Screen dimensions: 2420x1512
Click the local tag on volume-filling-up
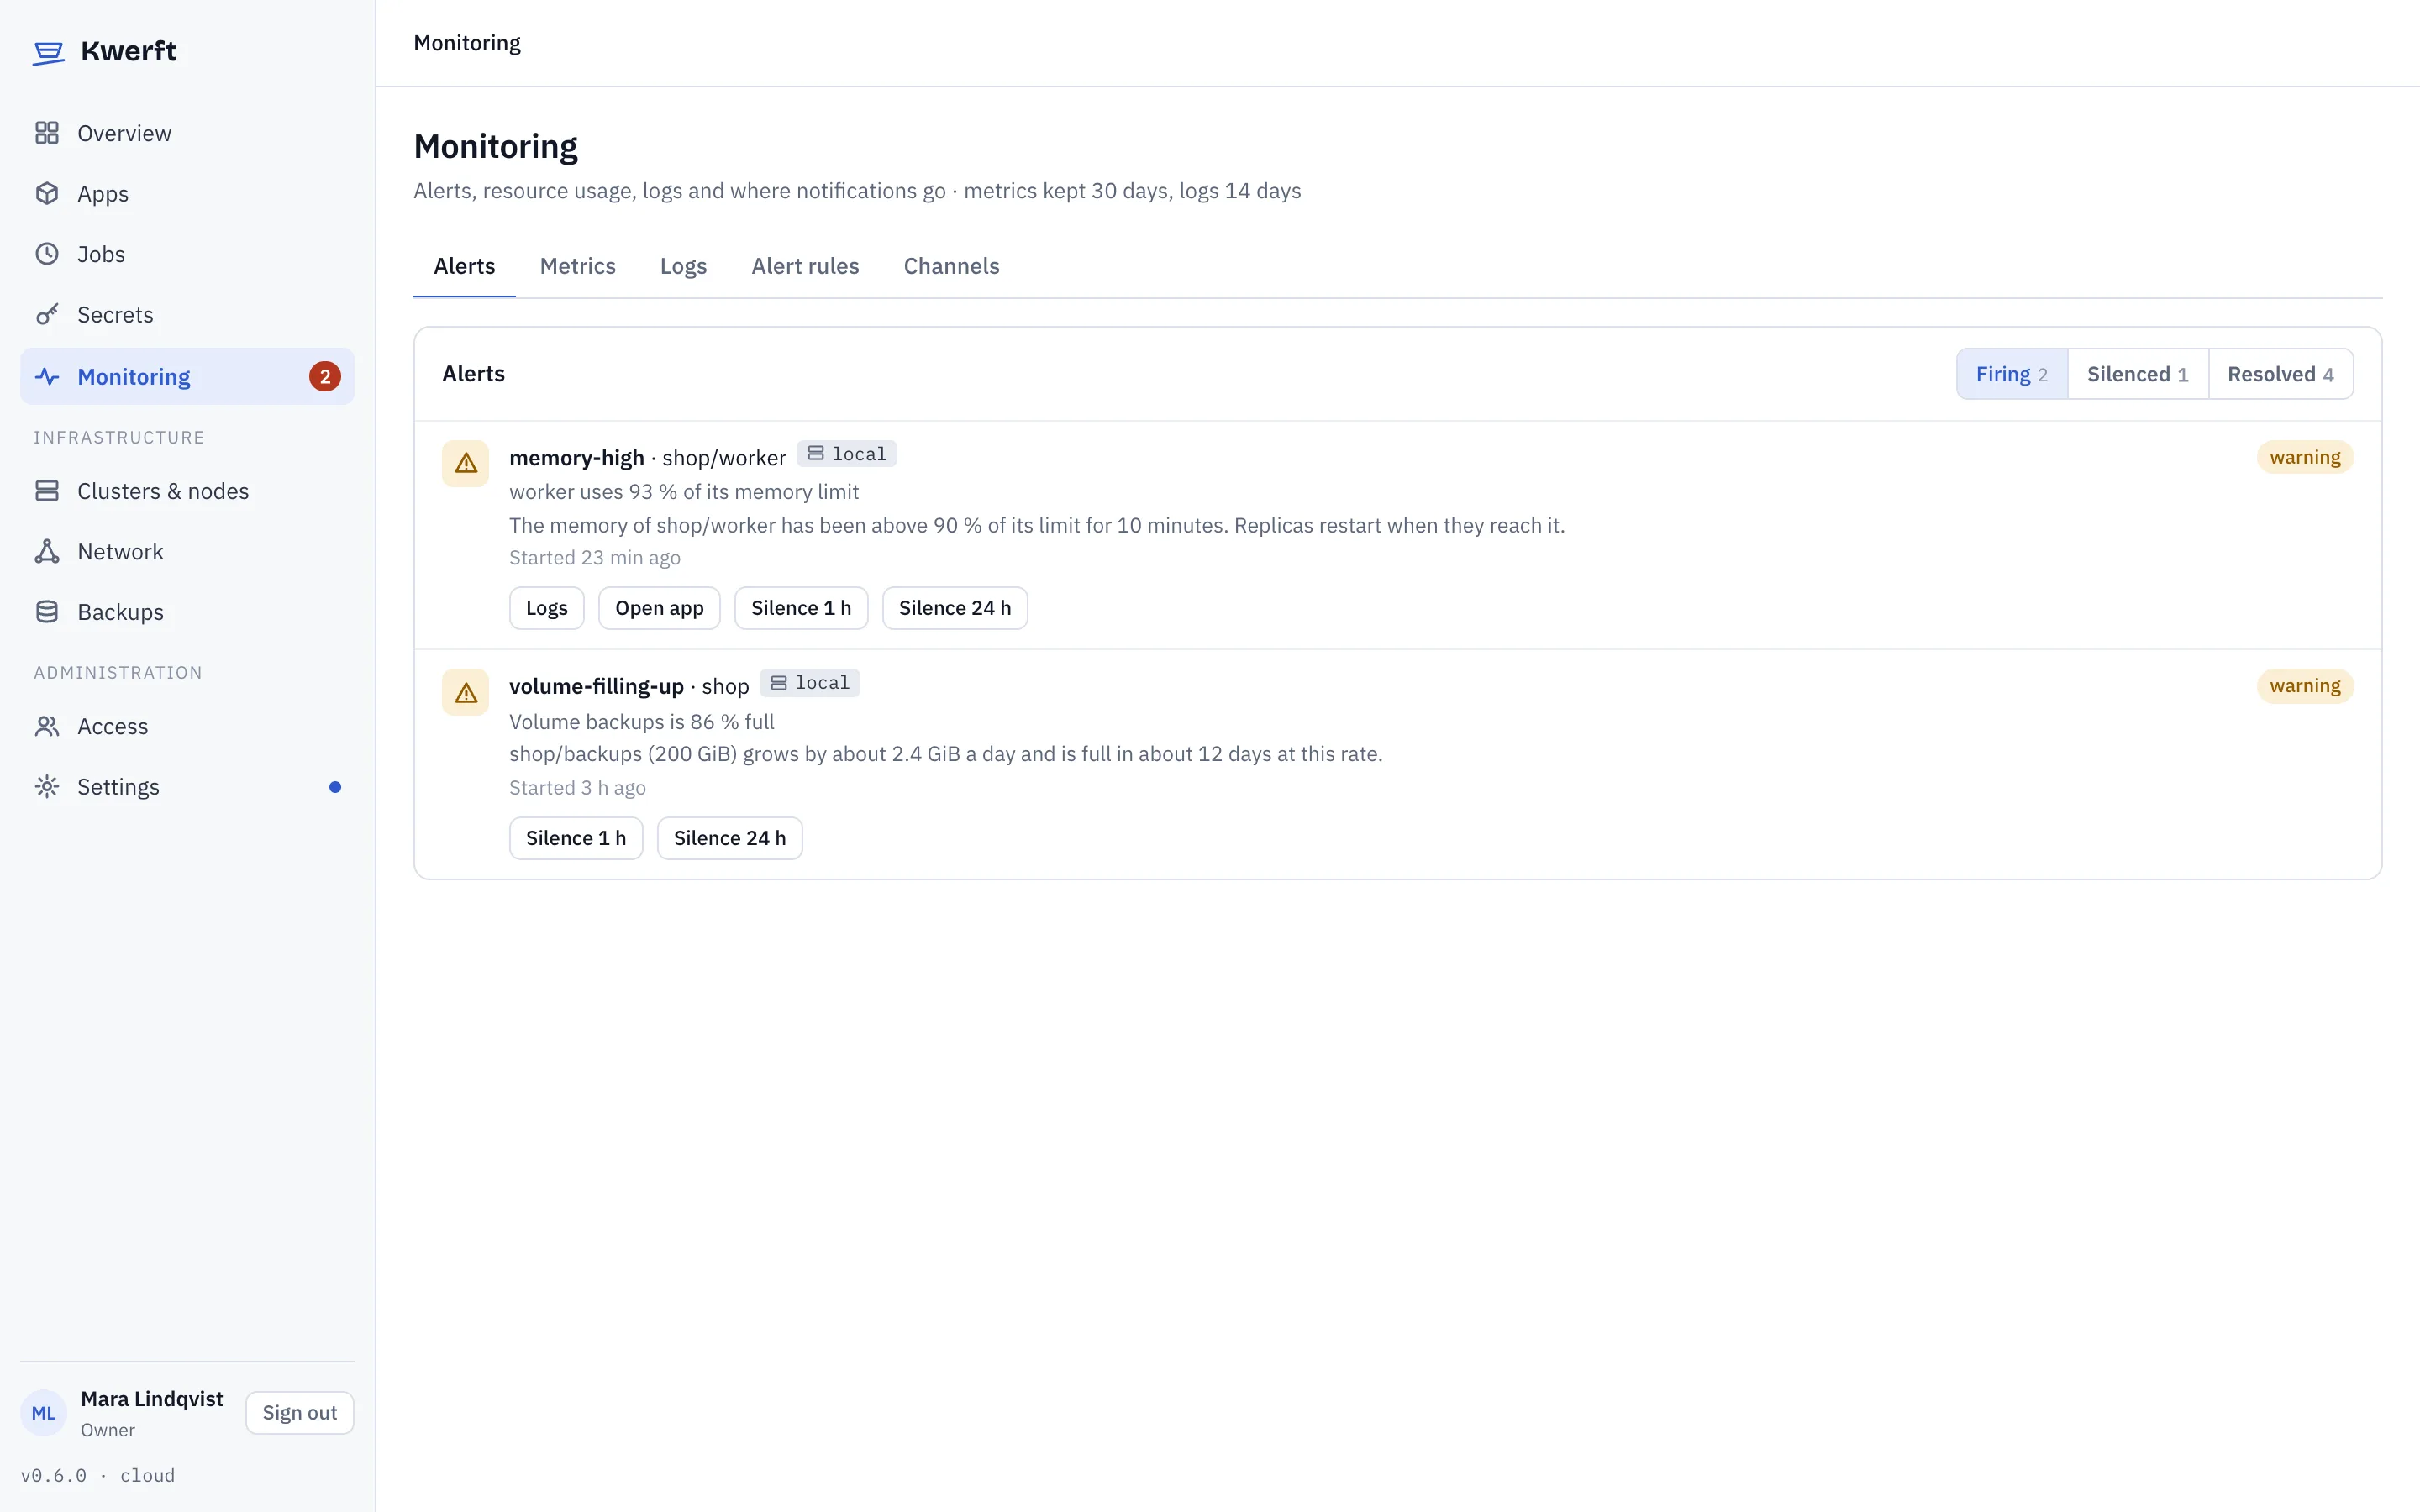pyautogui.click(x=810, y=683)
